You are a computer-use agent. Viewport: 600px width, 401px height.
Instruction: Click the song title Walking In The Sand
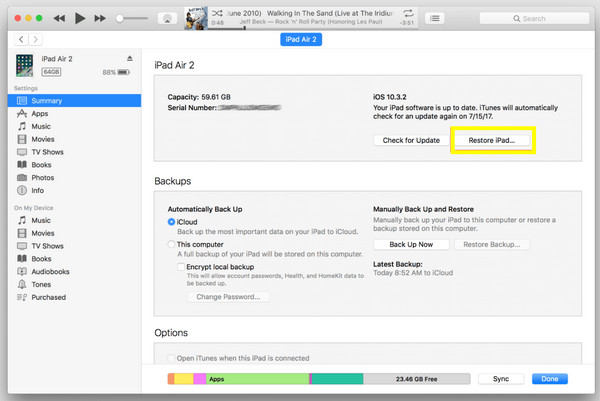click(x=330, y=13)
